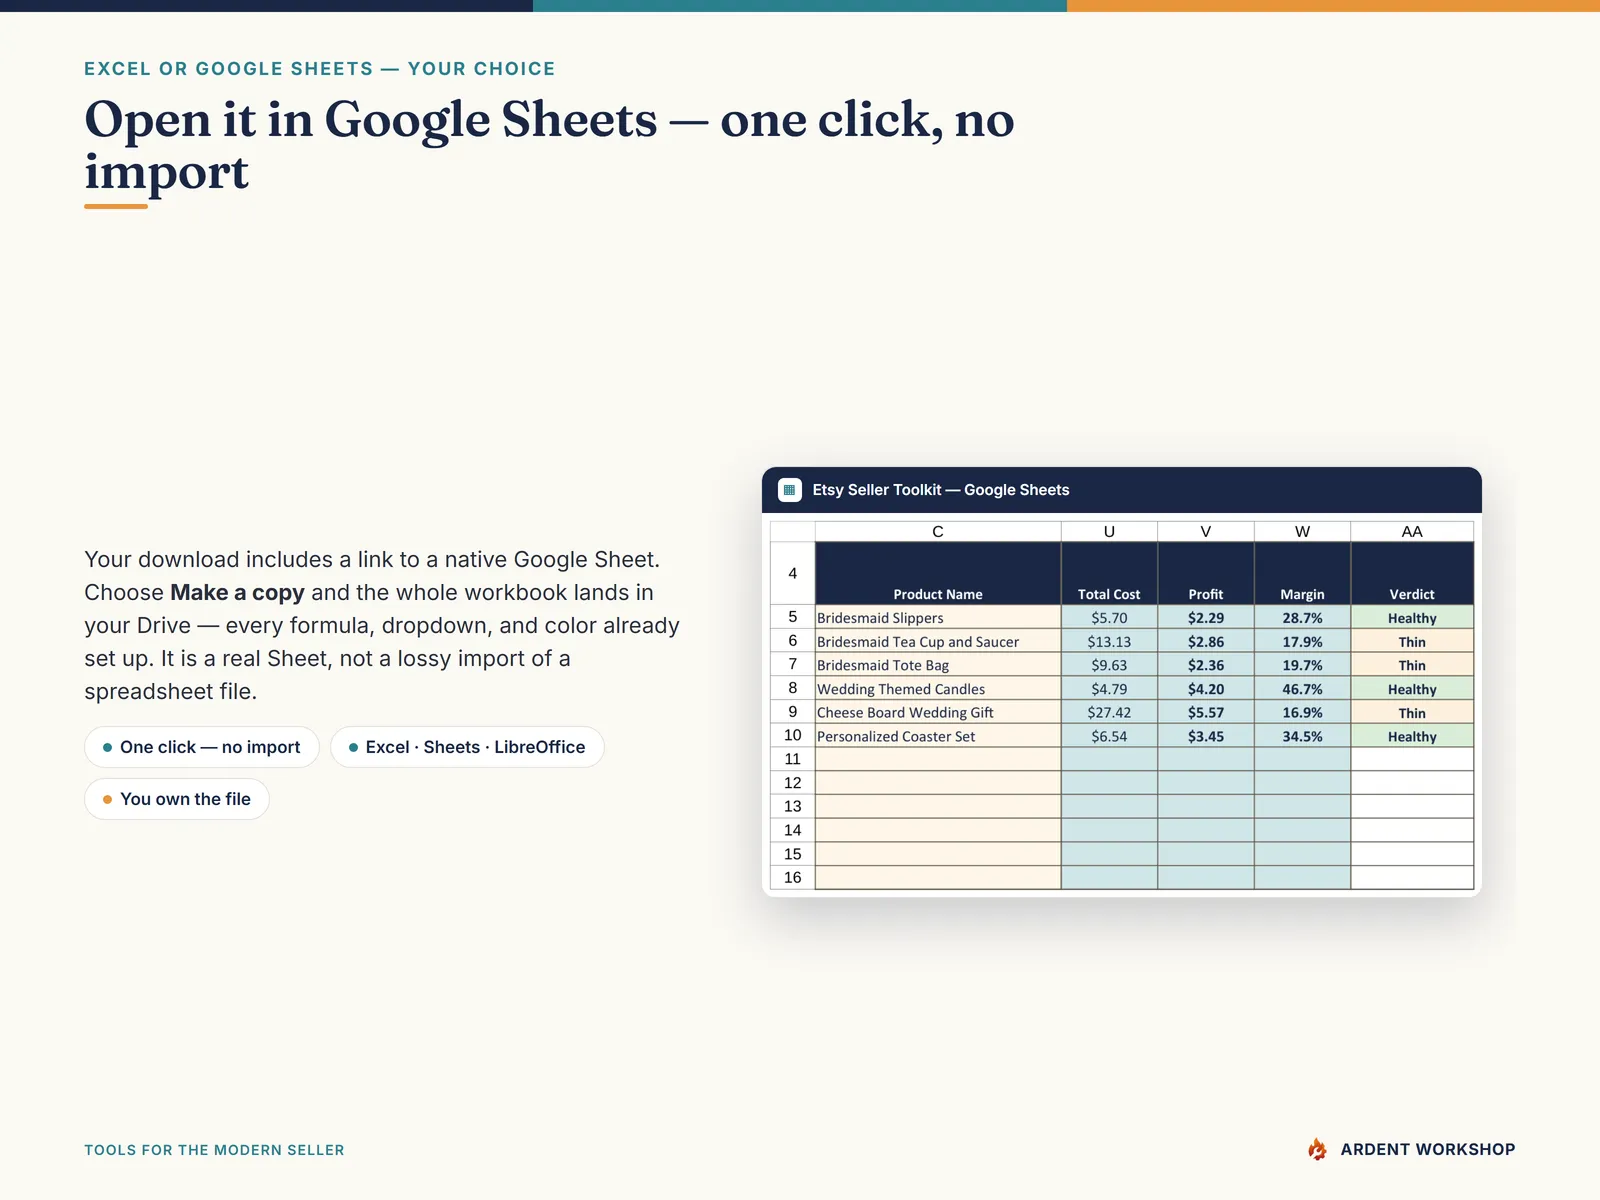Click the Google Sheets icon in the title bar

point(789,490)
